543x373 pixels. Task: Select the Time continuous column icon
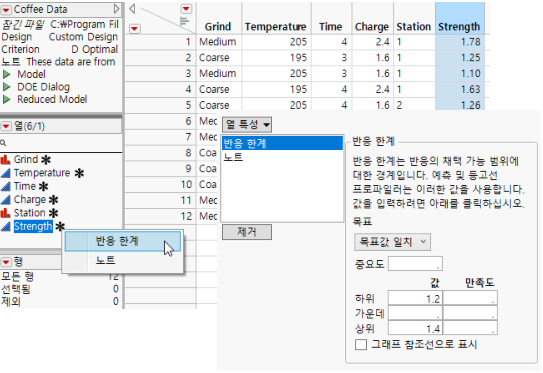tap(6, 186)
